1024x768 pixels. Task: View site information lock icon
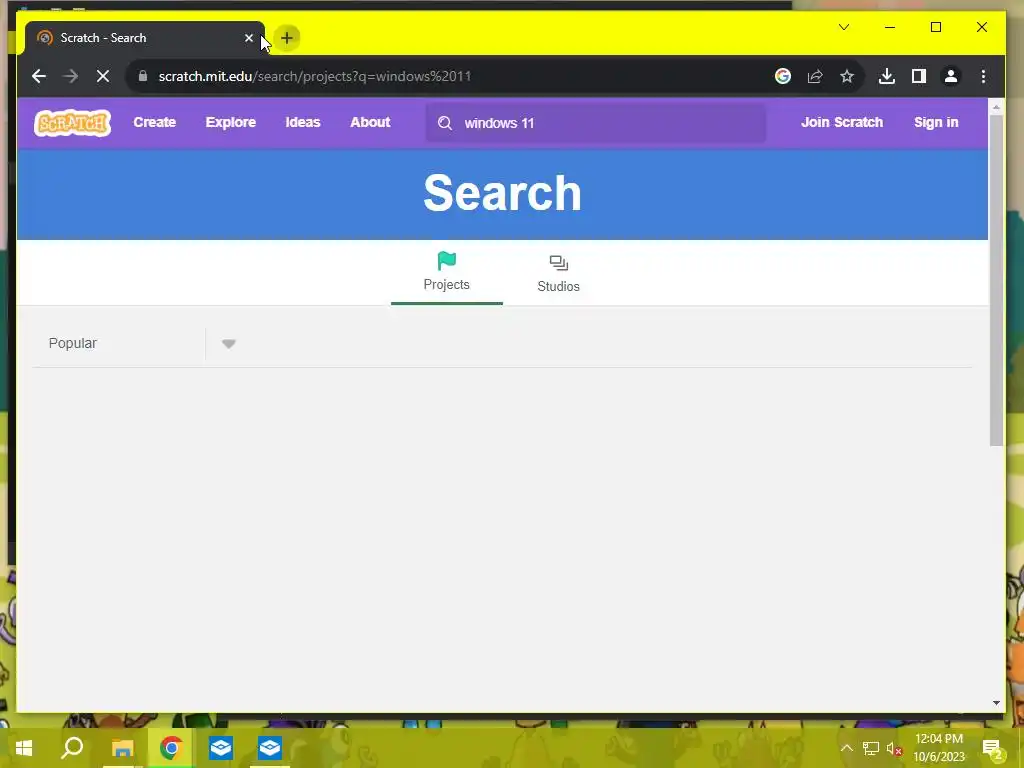(x=142, y=76)
